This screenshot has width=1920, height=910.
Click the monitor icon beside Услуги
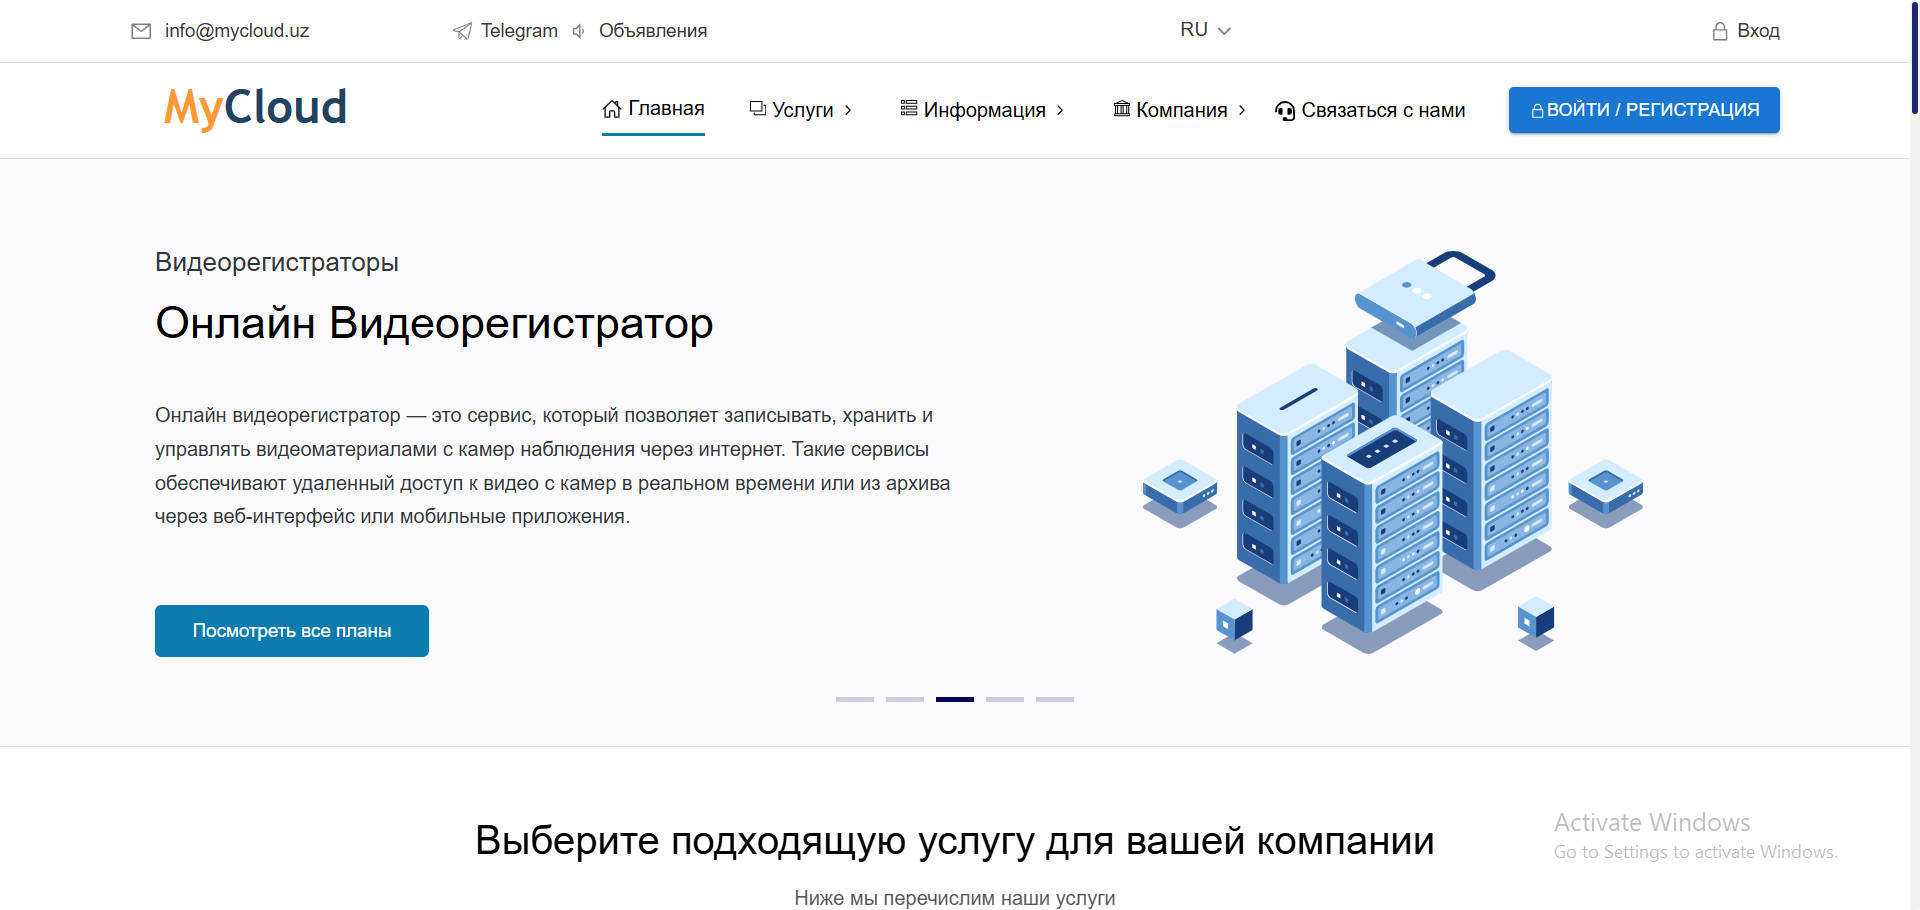(x=758, y=109)
